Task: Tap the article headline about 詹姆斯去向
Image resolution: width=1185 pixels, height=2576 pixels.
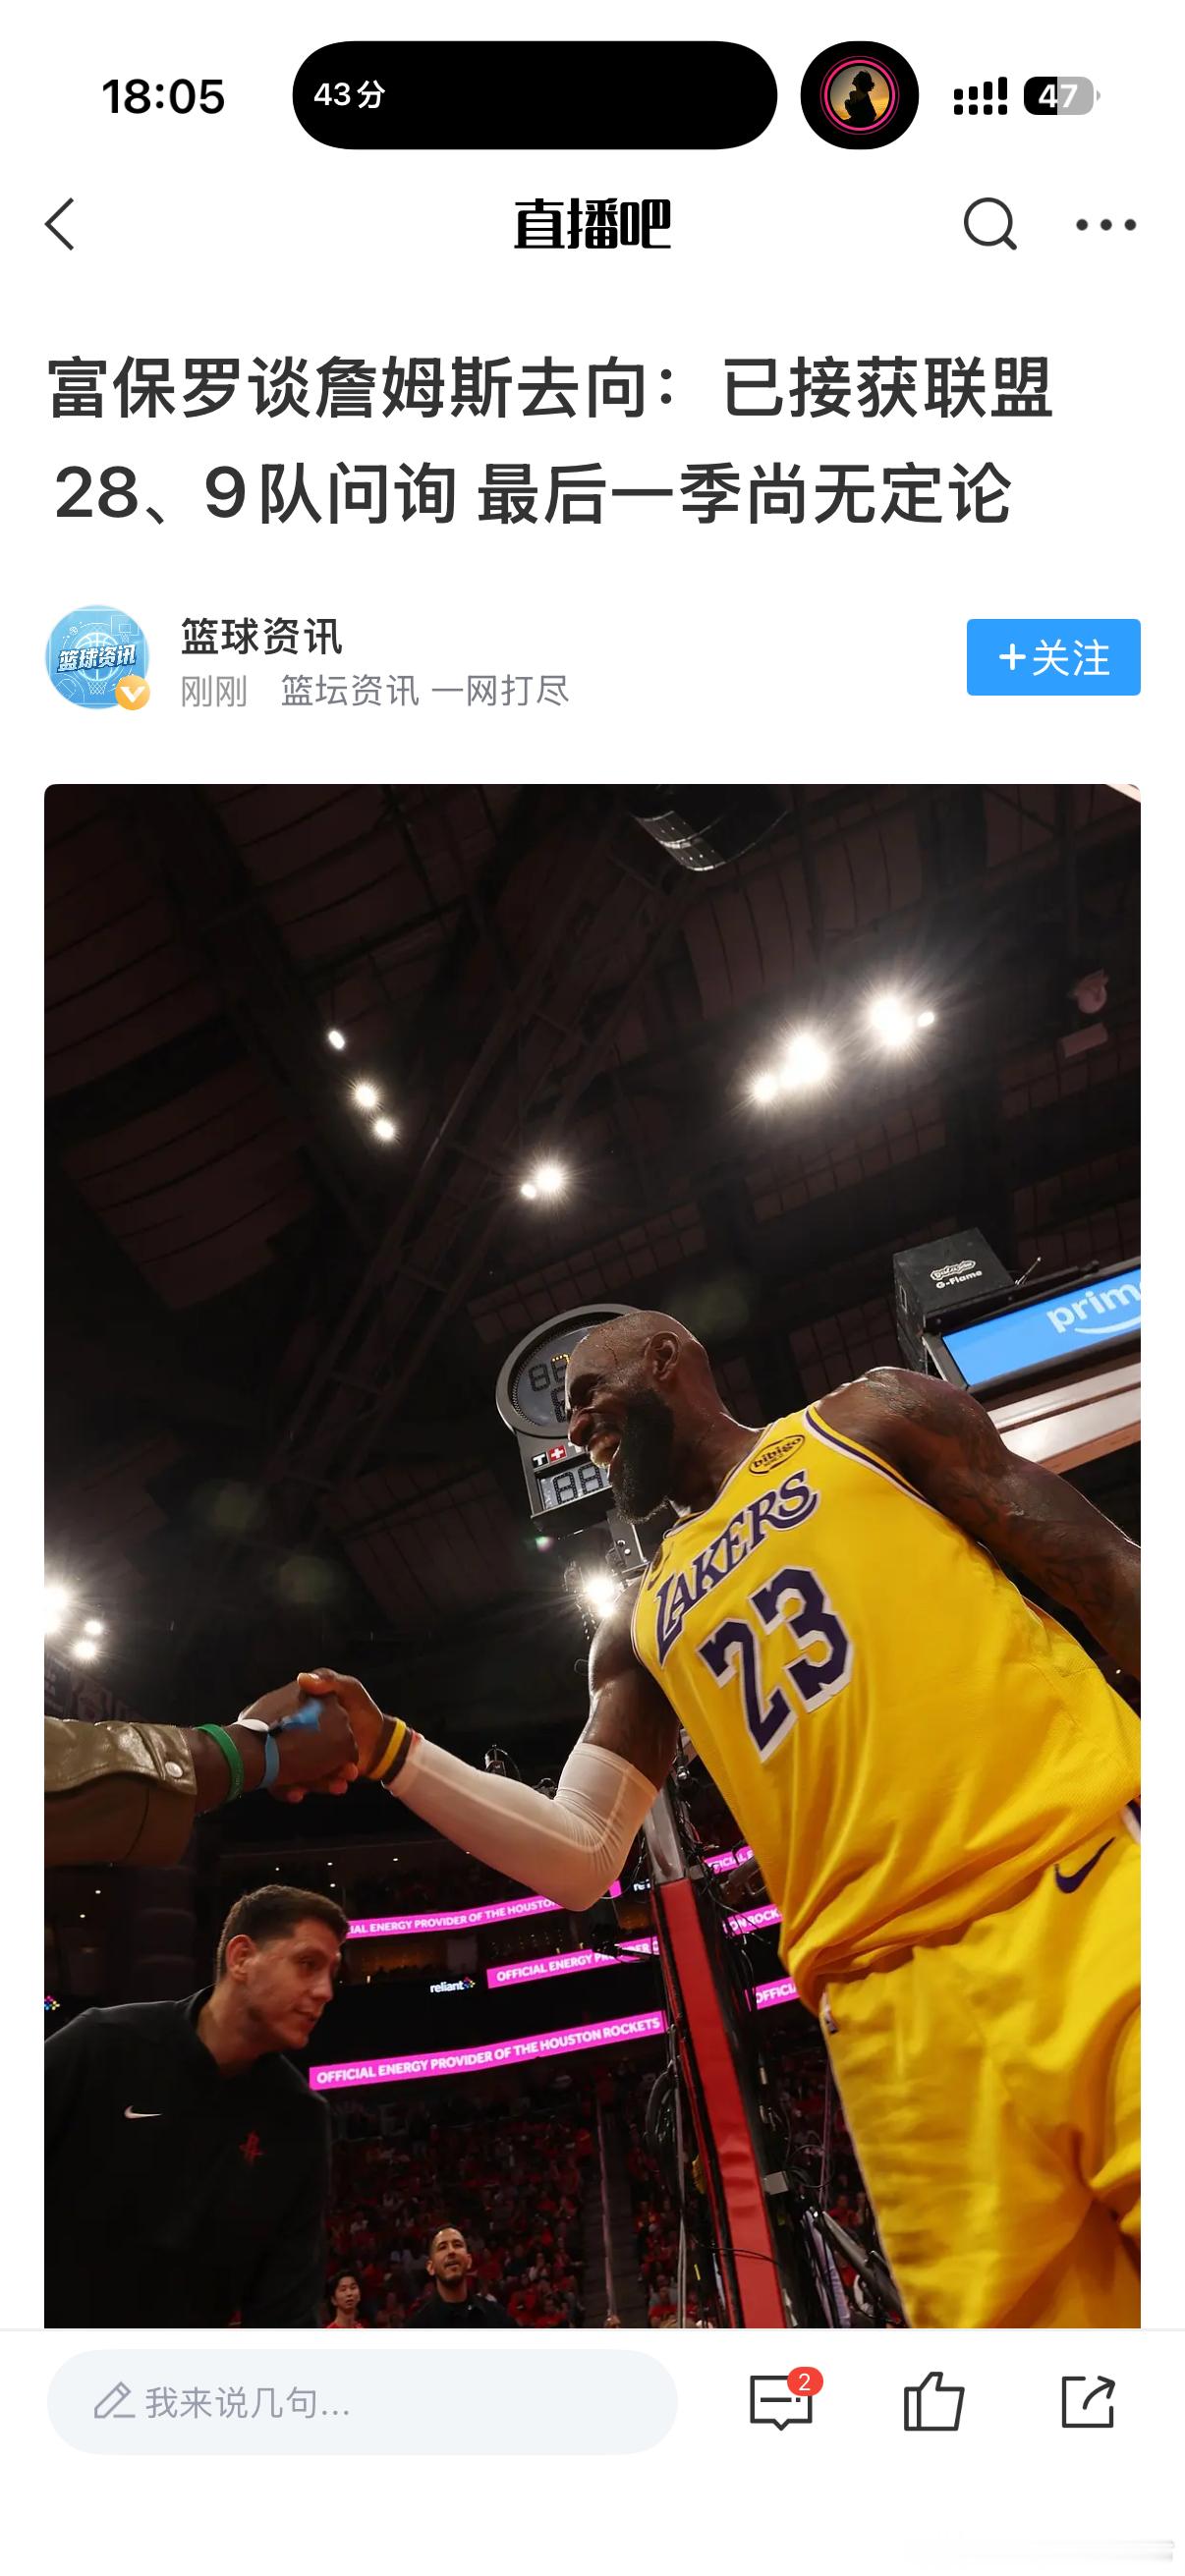Action: point(550,440)
